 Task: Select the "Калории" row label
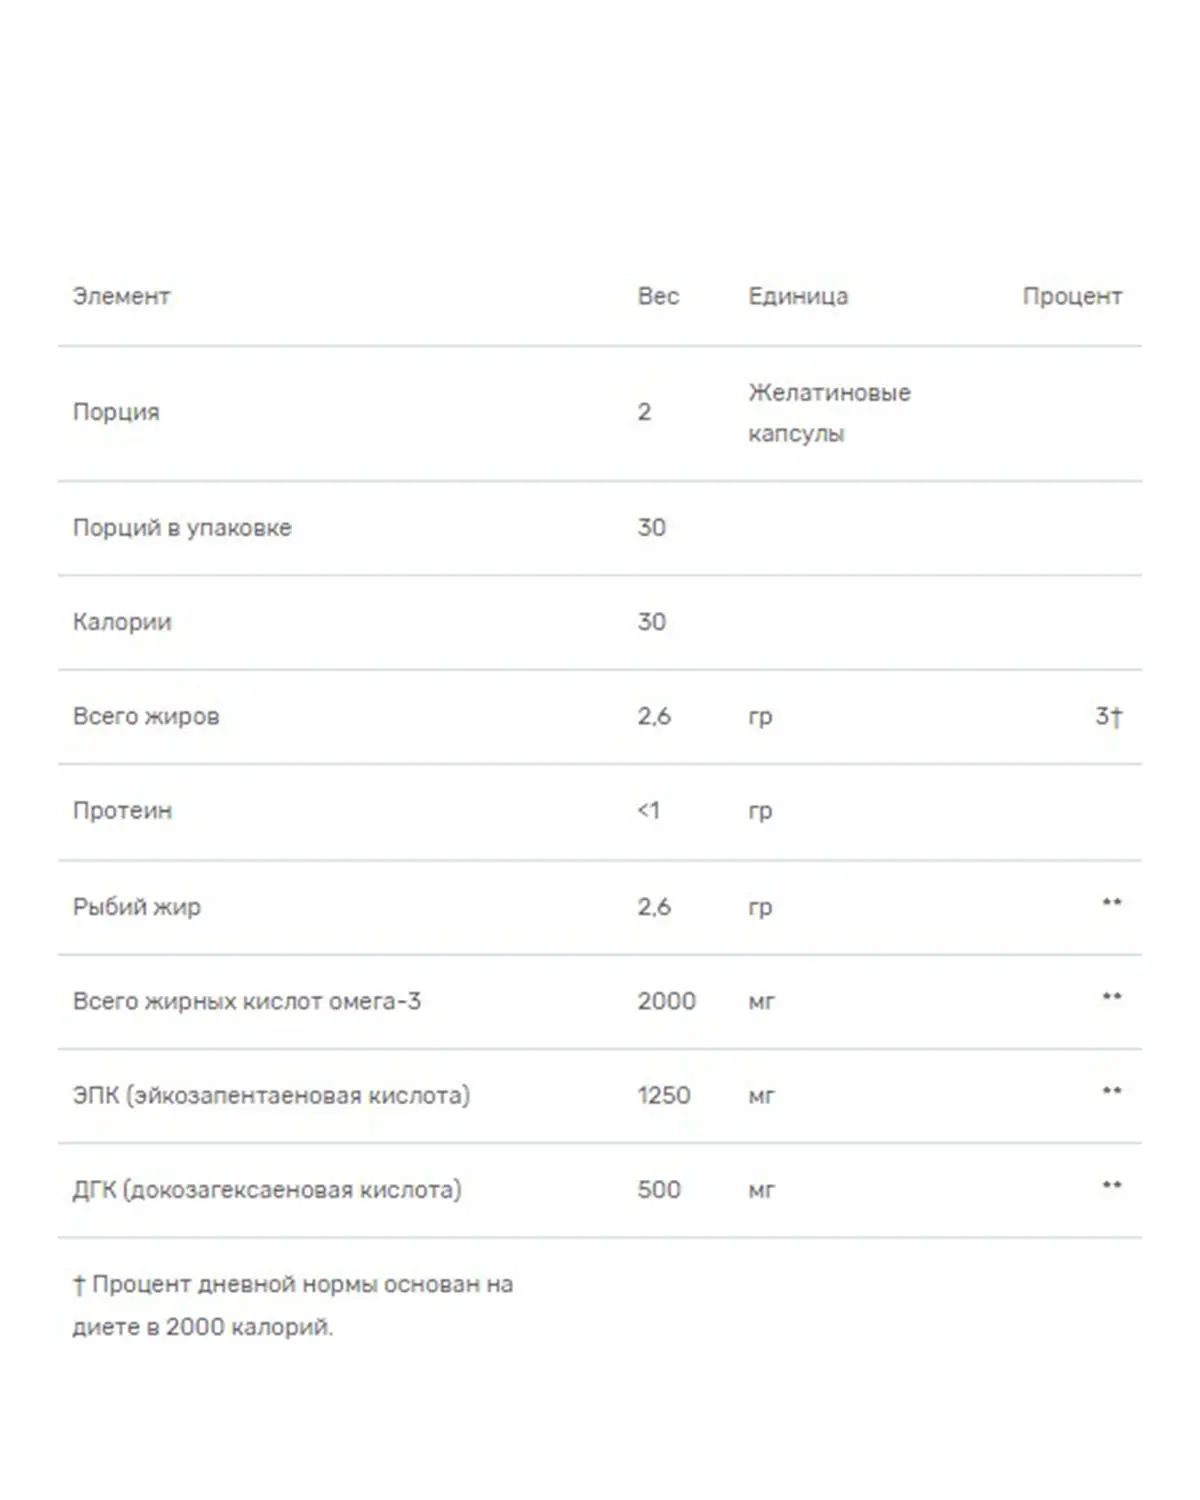coord(122,622)
